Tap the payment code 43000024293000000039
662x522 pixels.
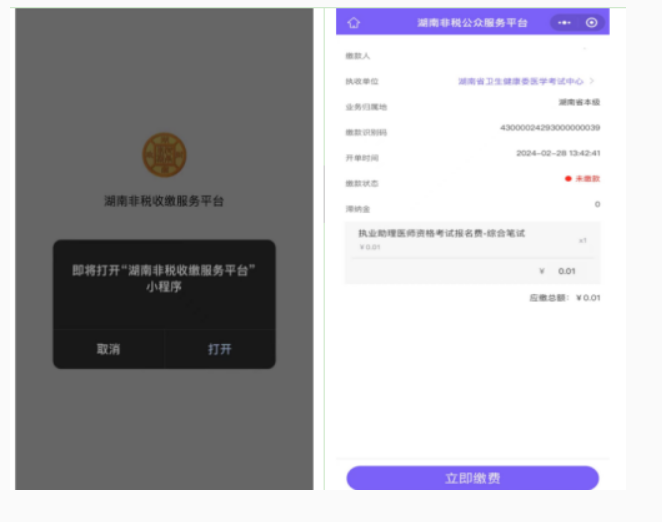click(549, 128)
